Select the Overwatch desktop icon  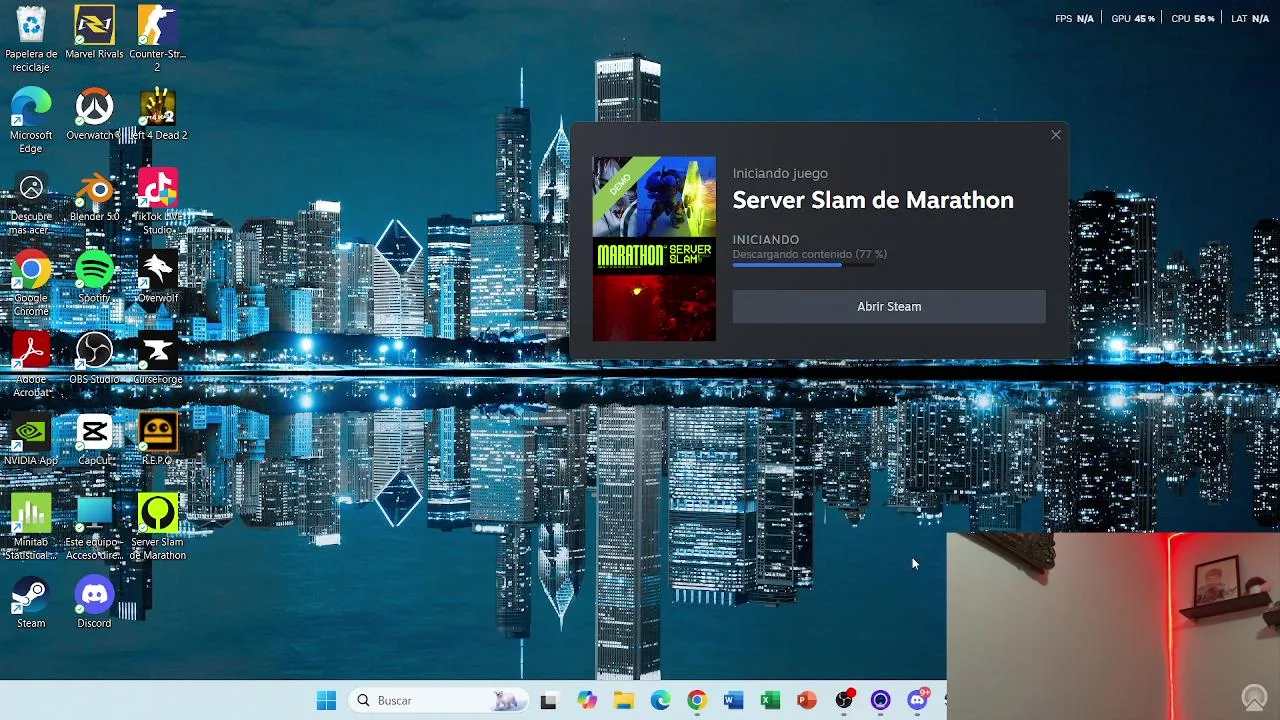coord(94,113)
